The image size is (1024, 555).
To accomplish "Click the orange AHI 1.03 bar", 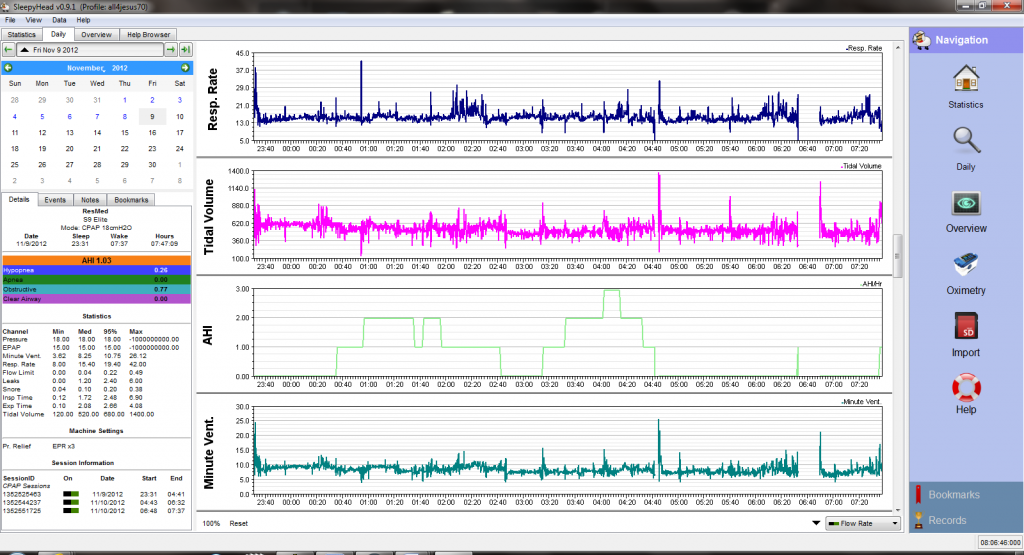I will point(97,261).
